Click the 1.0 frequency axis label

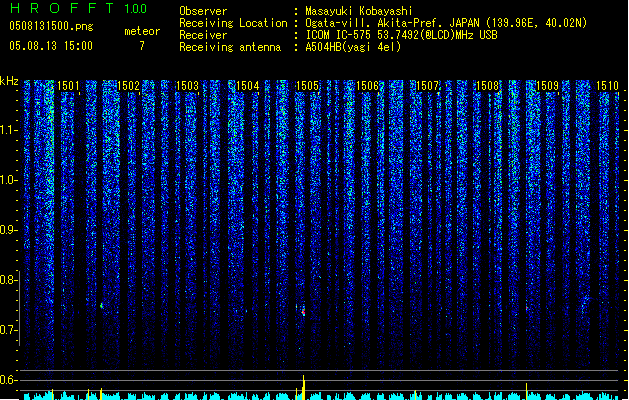(x=8, y=180)
